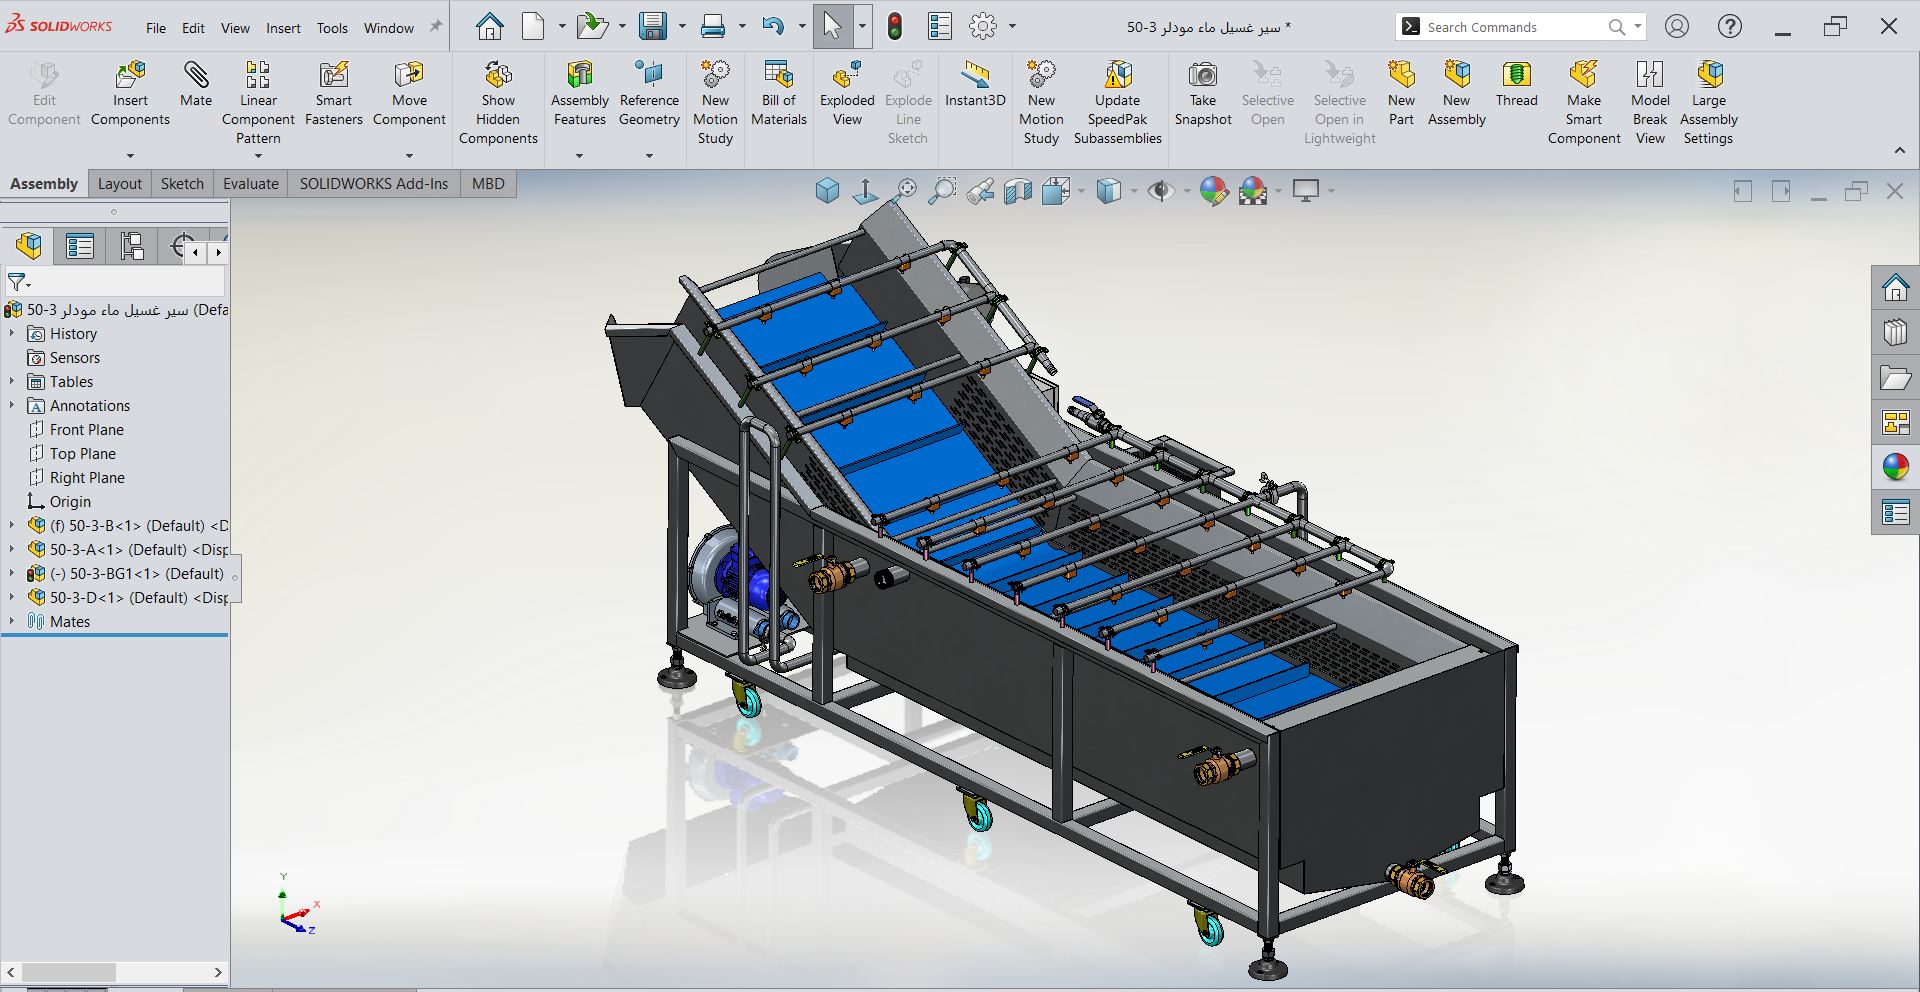Click the tree filter box
The height and width of the screenshot is (992, 1920).
(115, 282)
